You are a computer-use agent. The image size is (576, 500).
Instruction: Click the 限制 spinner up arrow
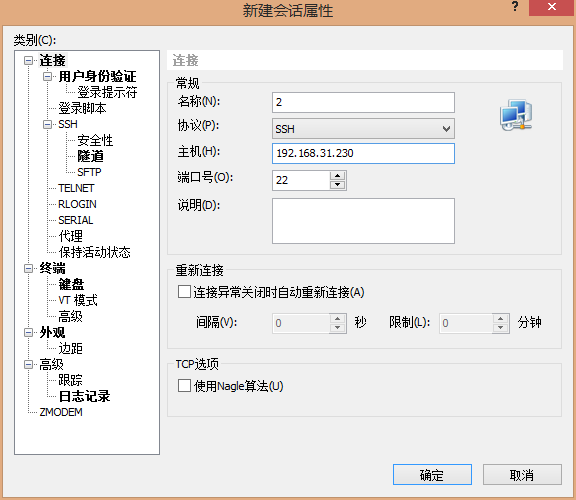tap(500, 319)
